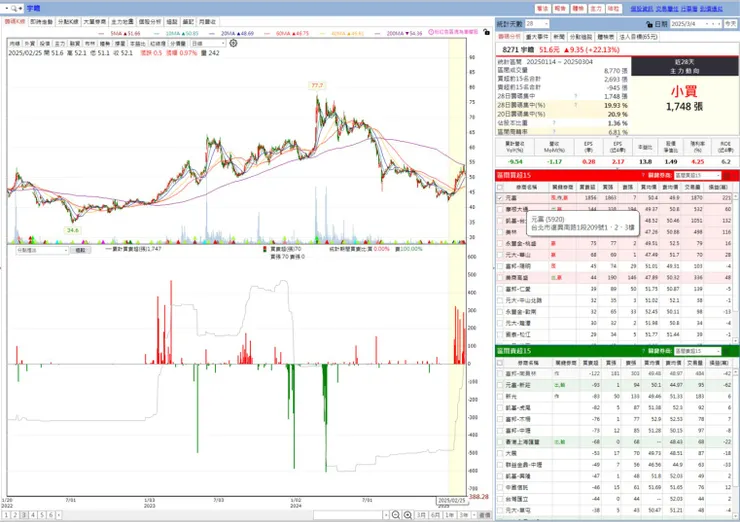The image size is (740, 522).
Task: Click the 細節 button beside indicator dropdown
Action: tap(80, 250)
